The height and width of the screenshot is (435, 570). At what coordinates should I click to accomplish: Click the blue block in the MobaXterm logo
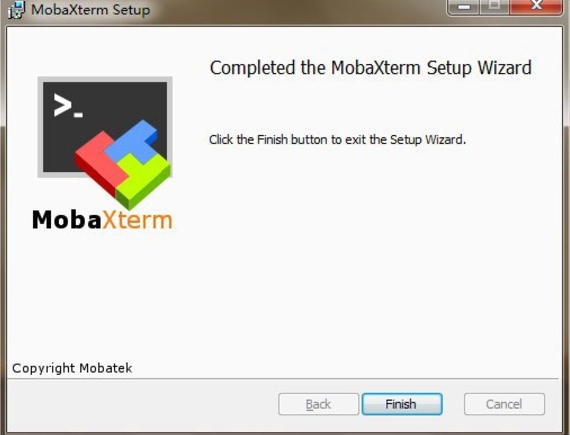point(133,142)
